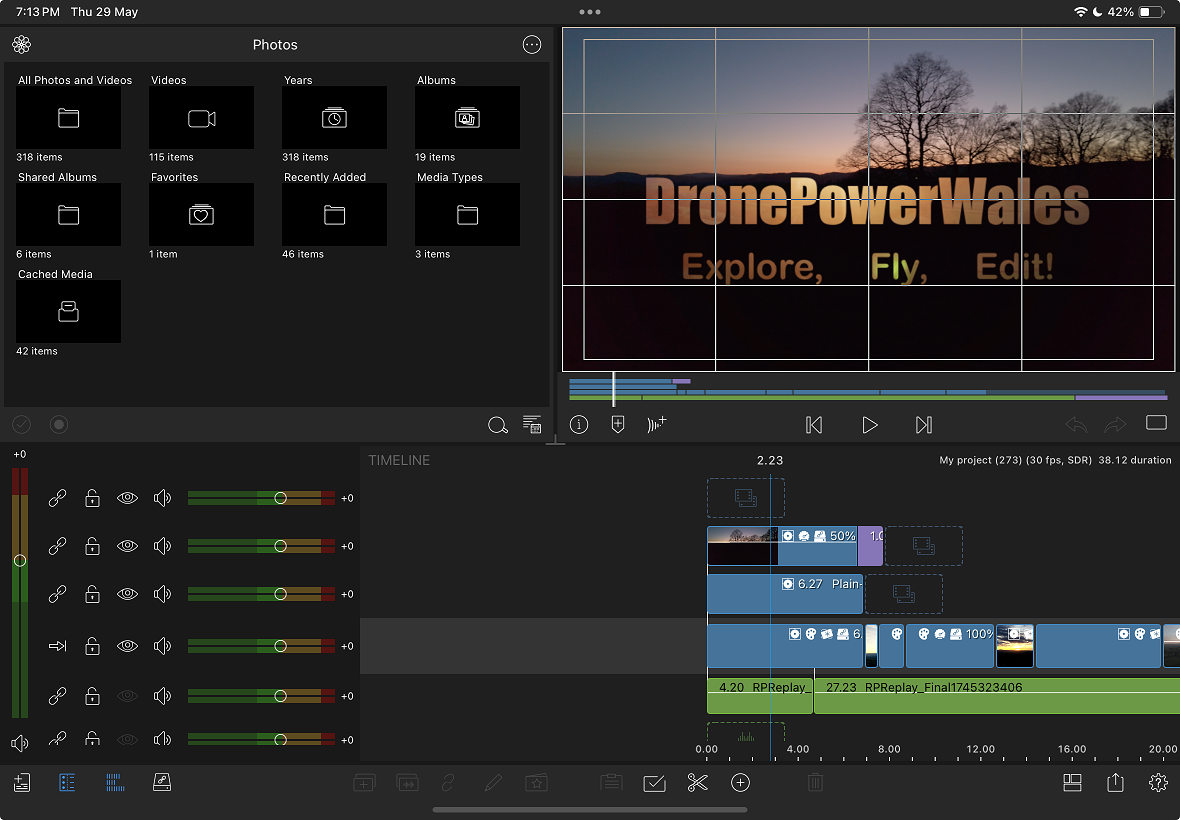Tap the clipboard icon in timeline toolbar
Screen dimensions: 1180x820
pyautogui.click(x=611, y=783)
